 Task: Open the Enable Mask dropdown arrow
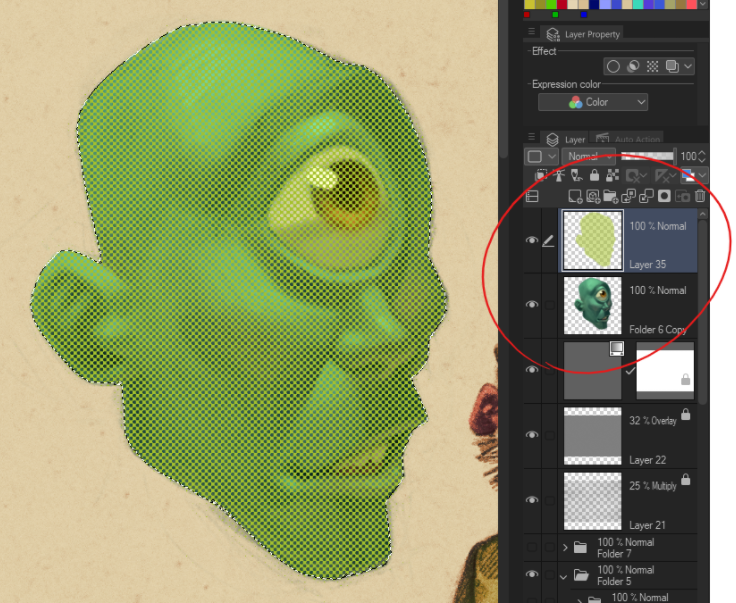coord(644,176)
